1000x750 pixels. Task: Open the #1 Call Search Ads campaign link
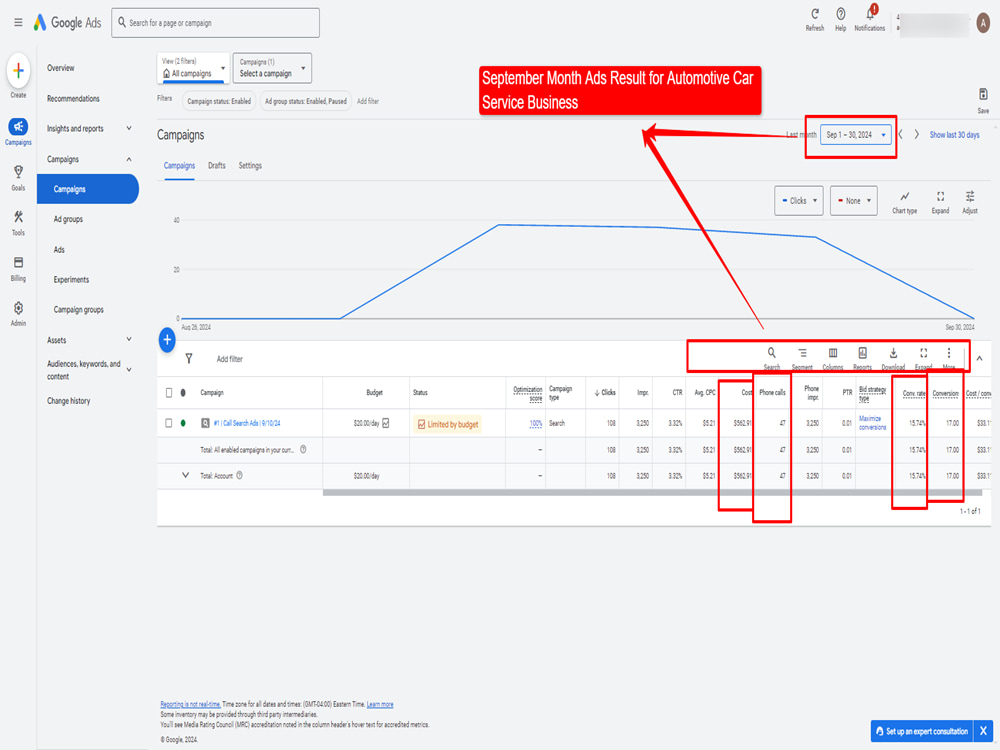[247, 423]
